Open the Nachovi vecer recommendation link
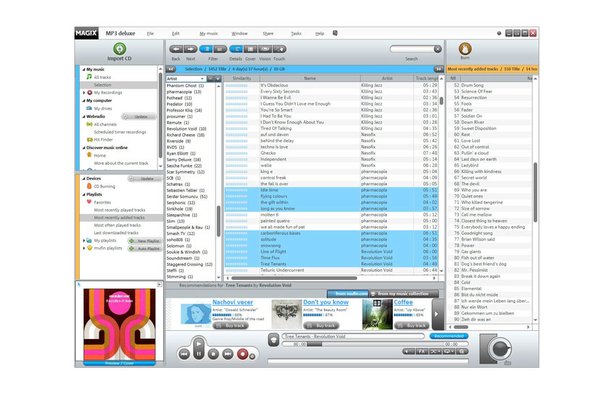The image size is (600, 395). [233, 302]
